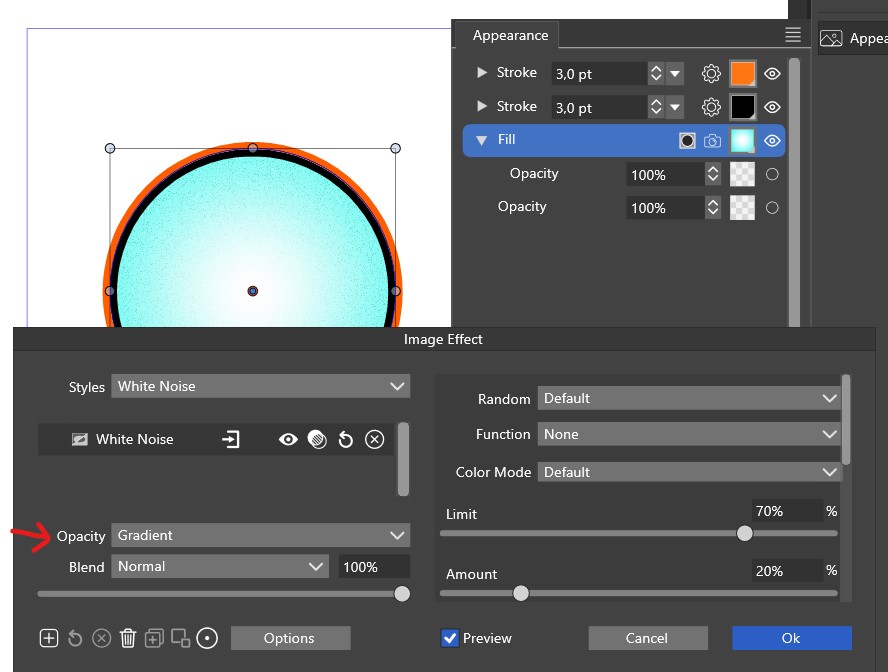888x672 pixels.
Task: Reset the White Noise effect with circular arrow
Action: pyautogui.click(x=346, y=439)
